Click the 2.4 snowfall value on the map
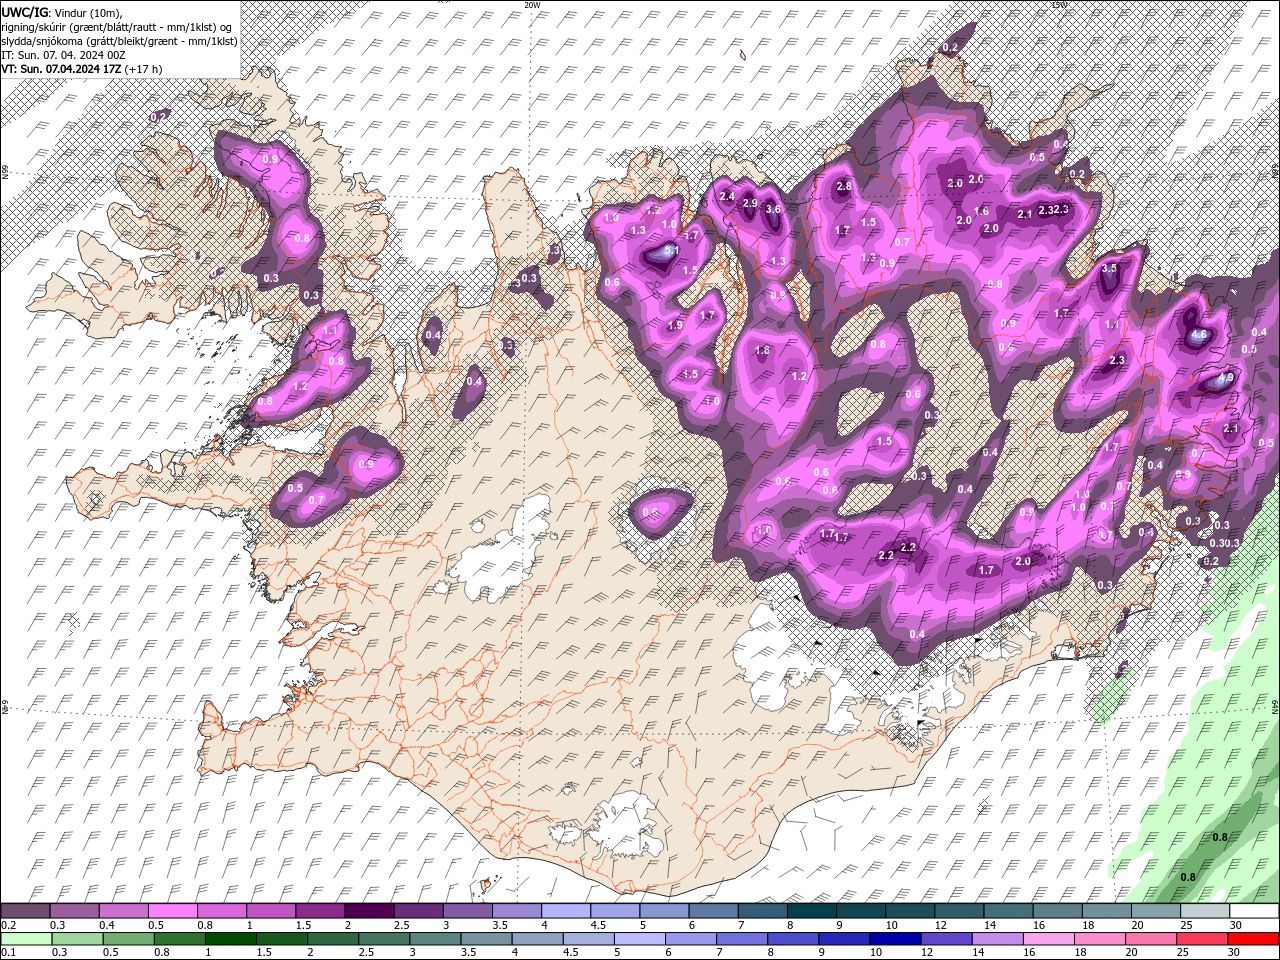 point(727,196)
